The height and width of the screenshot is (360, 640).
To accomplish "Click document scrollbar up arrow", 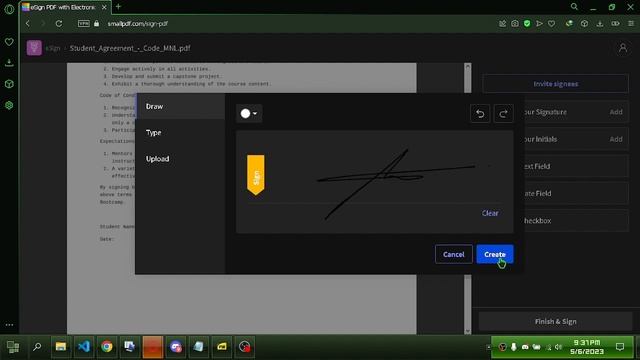I will [x=468, y=67].
